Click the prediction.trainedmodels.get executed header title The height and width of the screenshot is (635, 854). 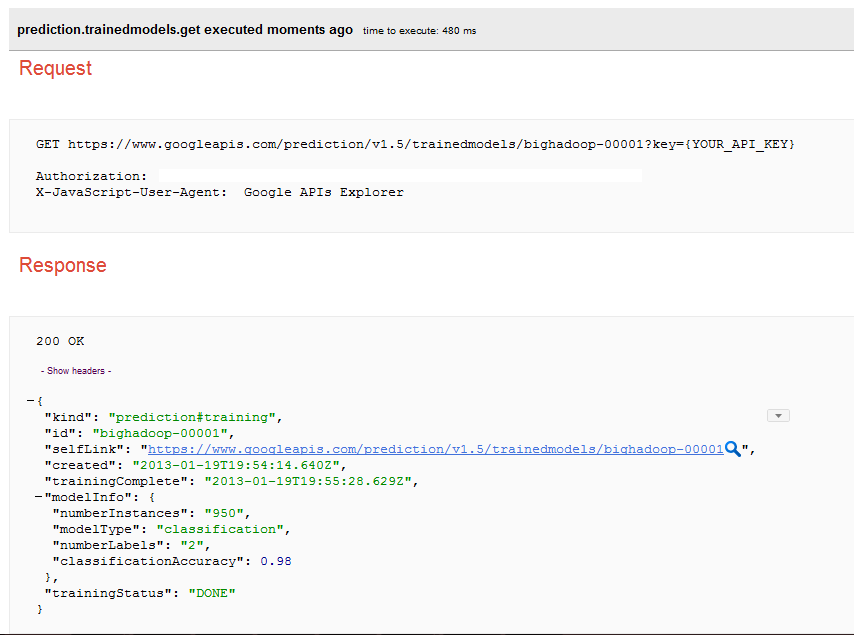click(x=185, y=30)
